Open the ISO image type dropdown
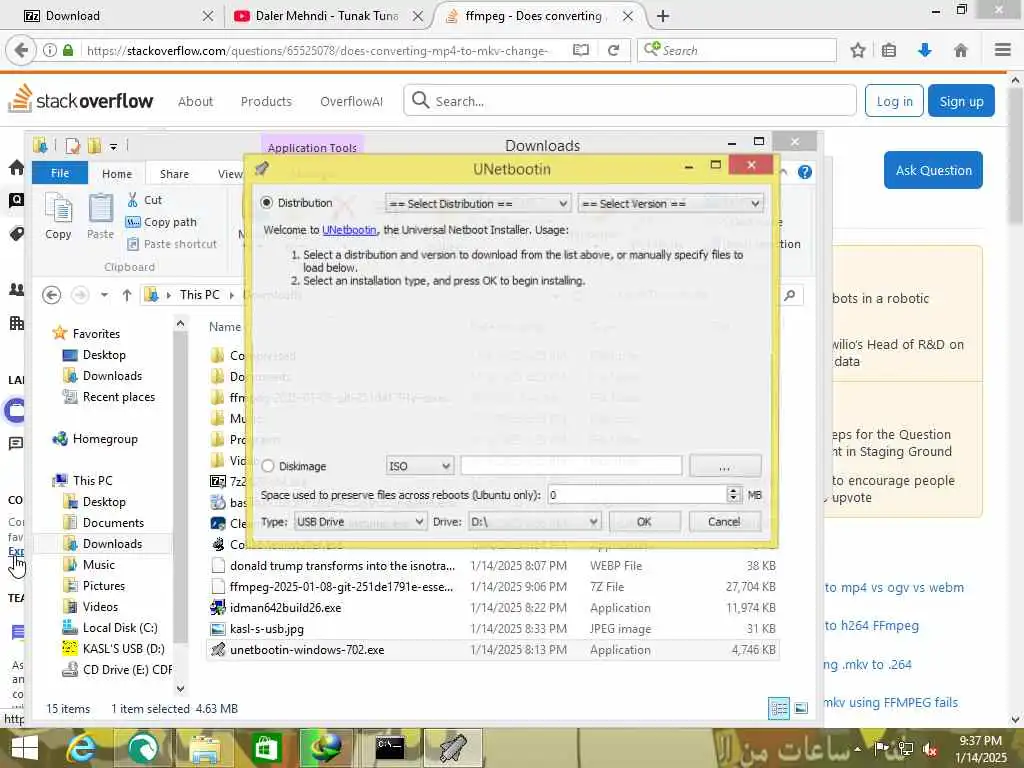Screen dimensions: 1024x768 point(419,466)
